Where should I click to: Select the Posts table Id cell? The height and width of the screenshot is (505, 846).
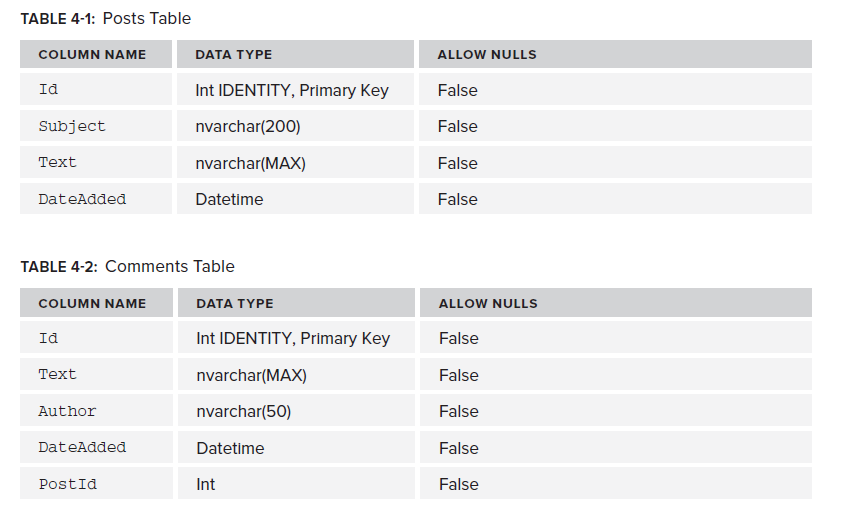click(x=48, y=90)
